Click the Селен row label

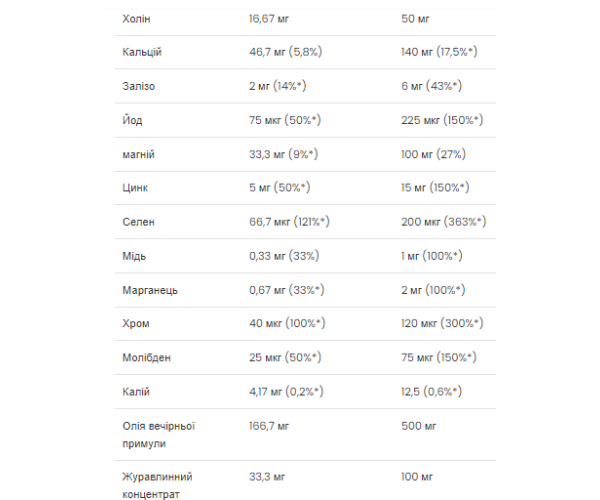[138, 221]
